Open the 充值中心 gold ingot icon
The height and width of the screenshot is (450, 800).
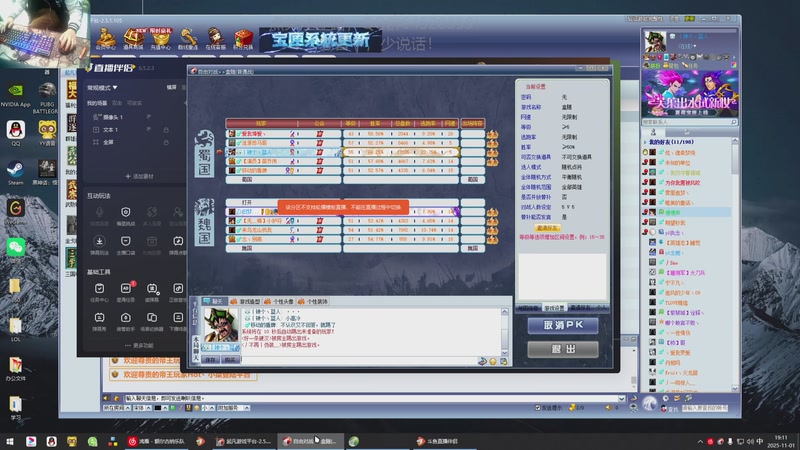tap(161, 39)
